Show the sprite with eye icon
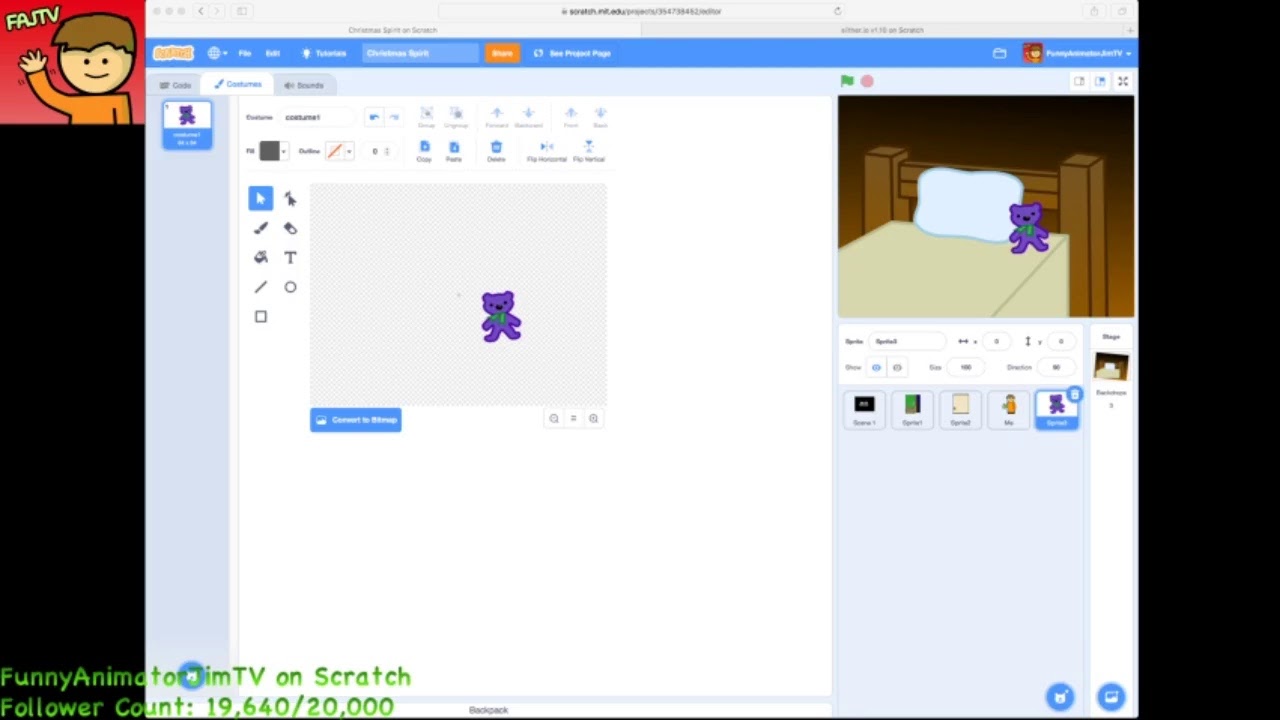Screen dimensions: 1280x720 point(876,367)
